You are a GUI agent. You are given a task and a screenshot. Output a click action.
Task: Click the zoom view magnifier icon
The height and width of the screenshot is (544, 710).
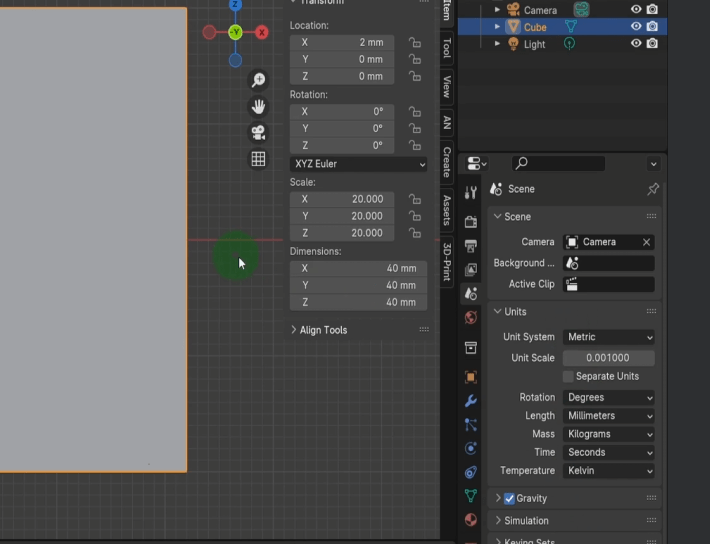(x=258, y=80)
